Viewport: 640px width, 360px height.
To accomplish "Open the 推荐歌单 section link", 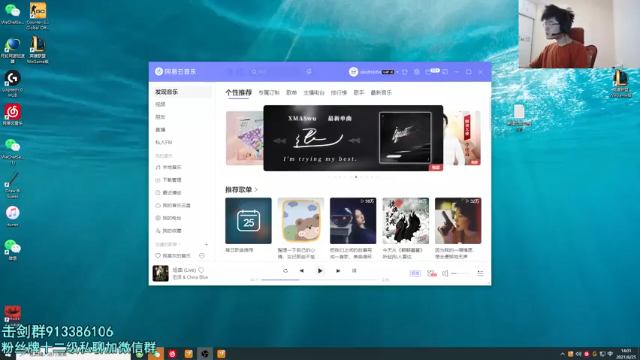I will pos(242,190).
